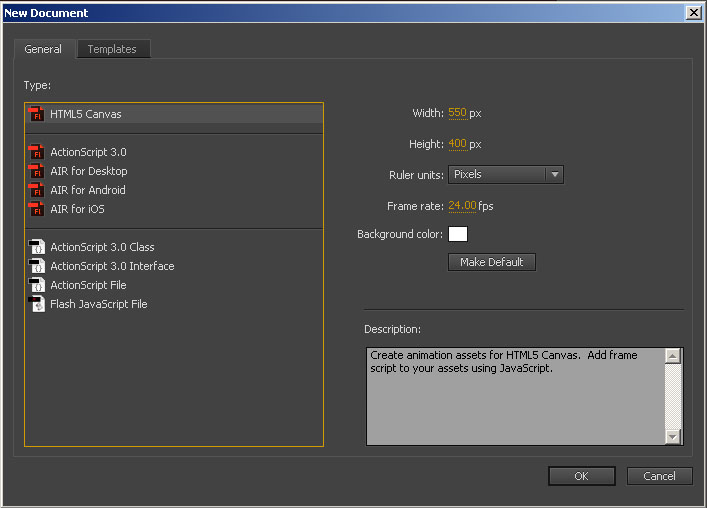Confirm with the OK button
This screenshot has height=508, width=707.
[x=582, y=476]
